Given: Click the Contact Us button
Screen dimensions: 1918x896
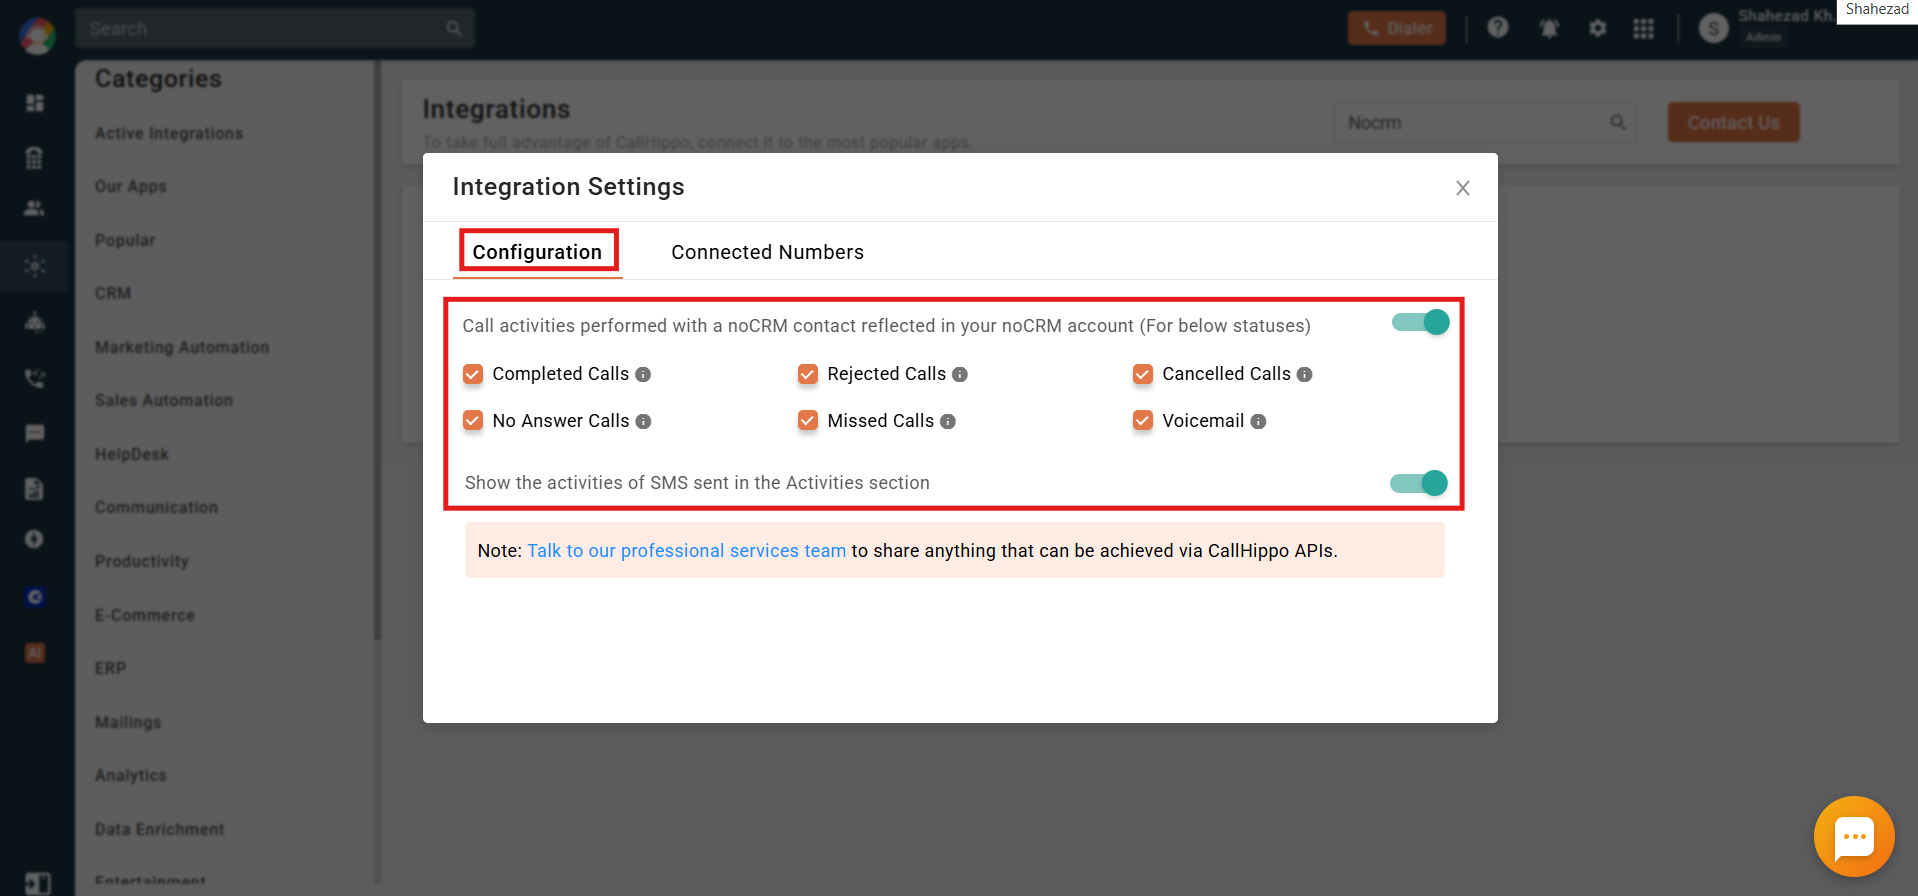Looking at the screenshot, I should (x=1733, y=122).
